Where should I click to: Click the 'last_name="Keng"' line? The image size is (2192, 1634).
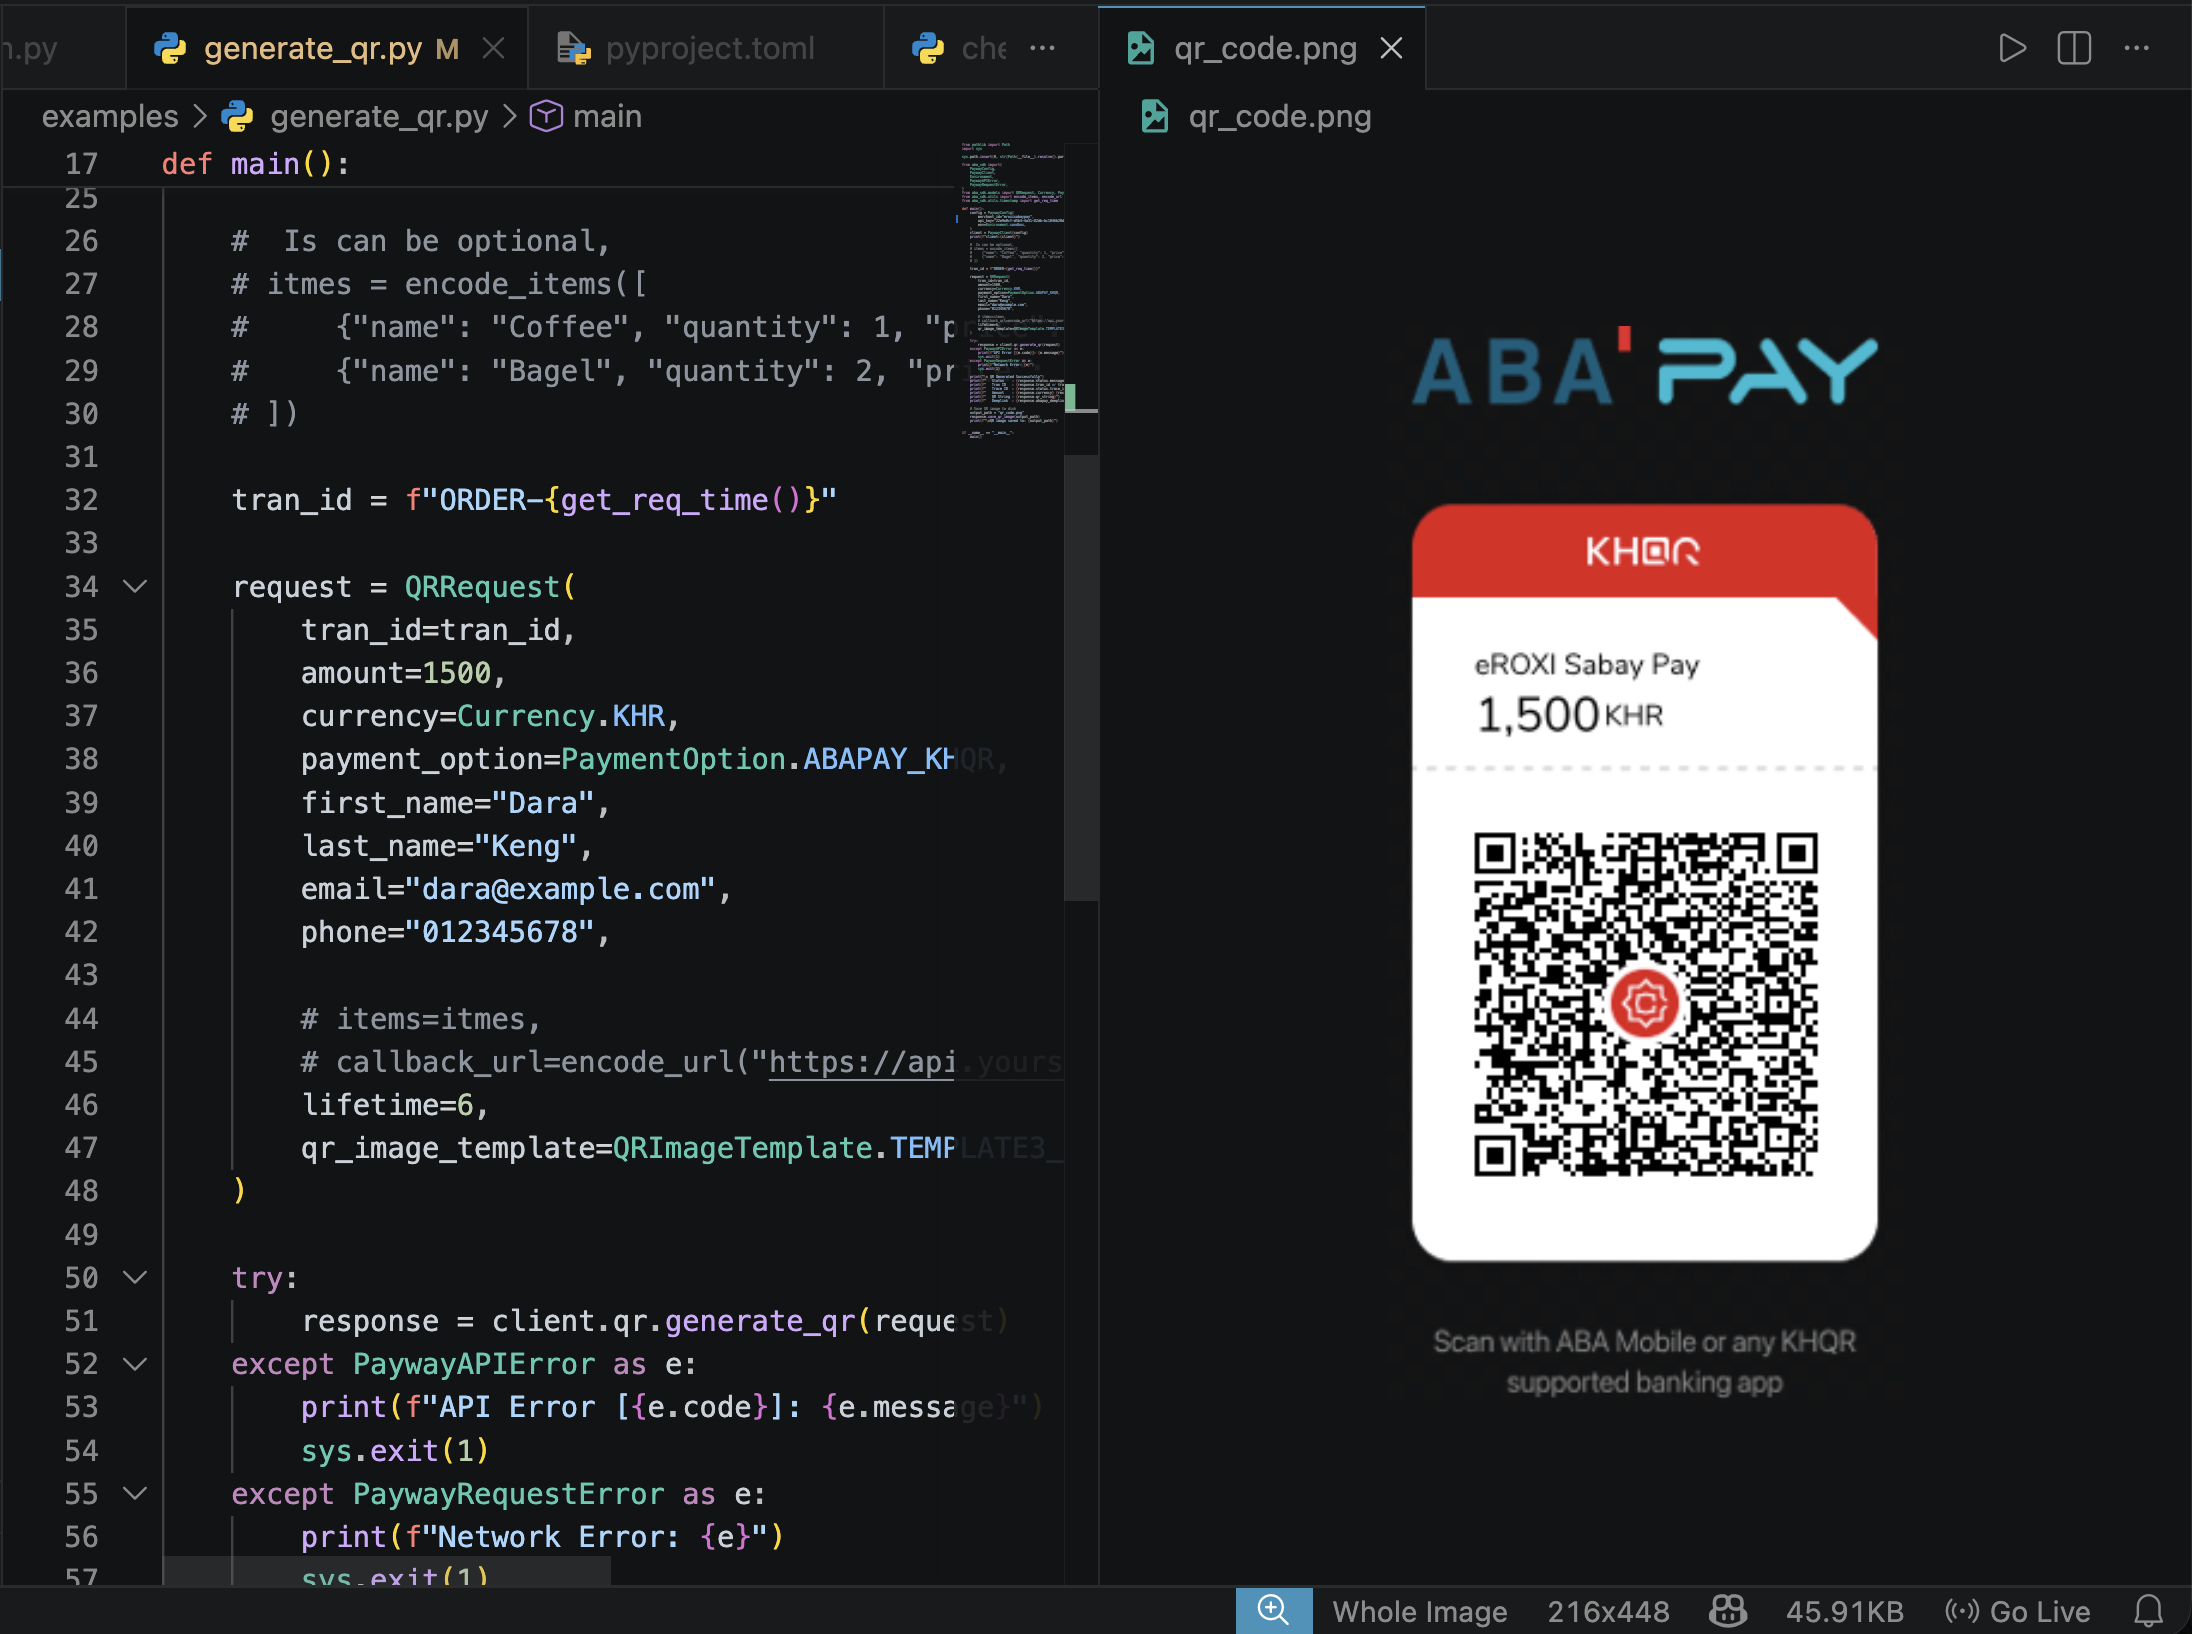click(447, 846)
